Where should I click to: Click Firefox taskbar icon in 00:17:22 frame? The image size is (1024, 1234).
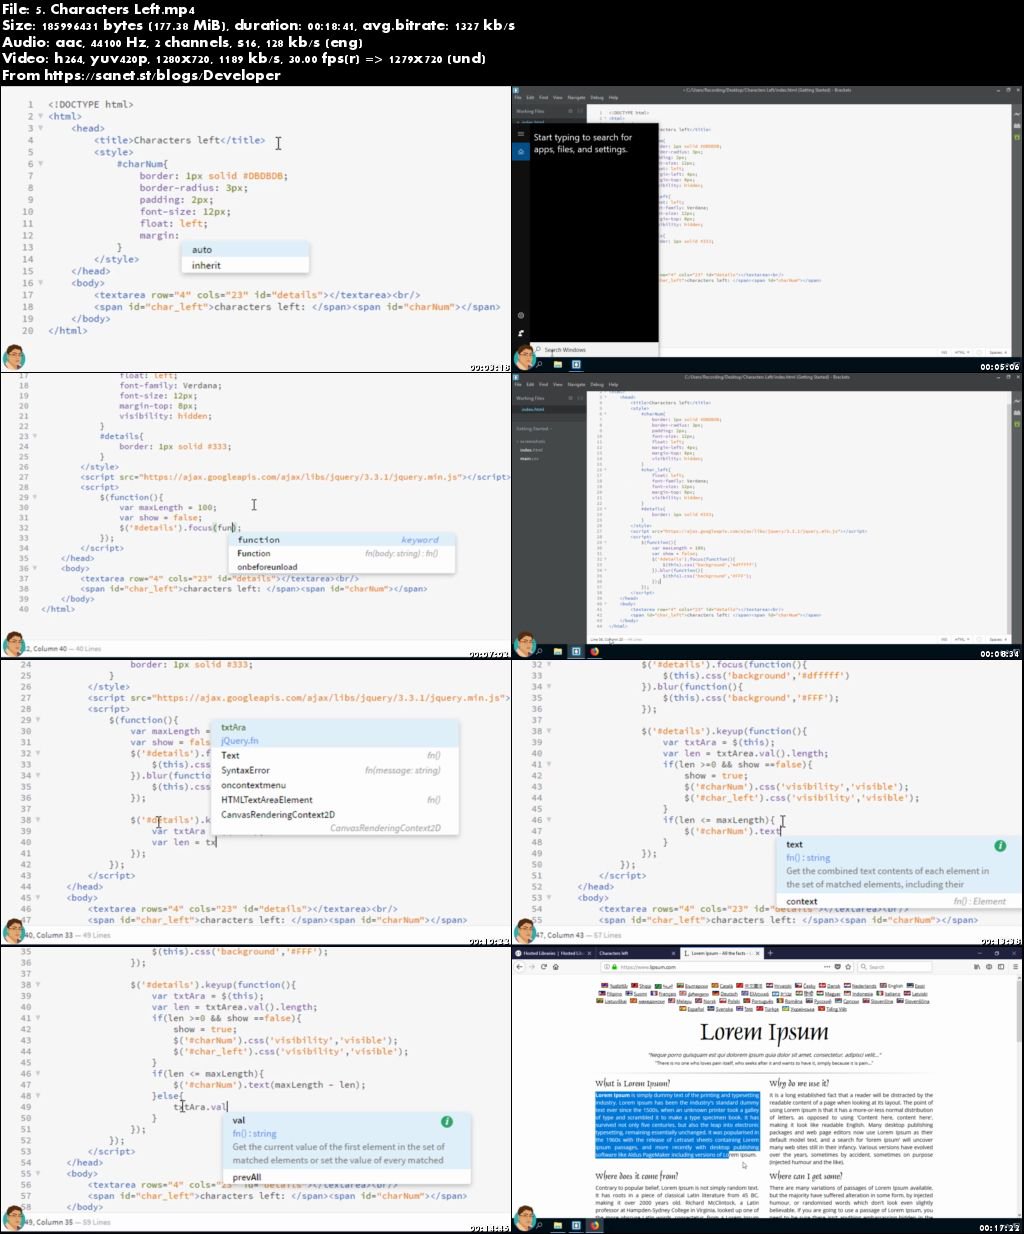click(595, 1225)
